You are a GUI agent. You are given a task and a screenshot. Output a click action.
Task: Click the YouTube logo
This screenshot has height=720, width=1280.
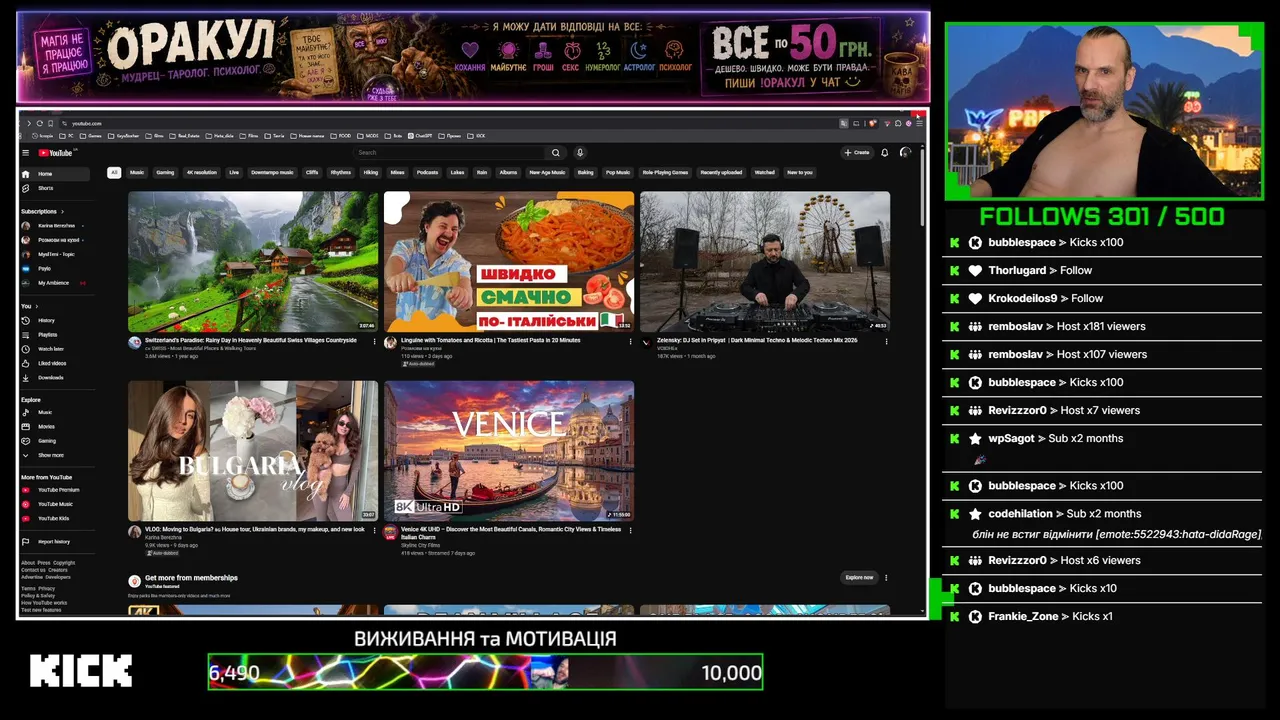tap(56, 153)
